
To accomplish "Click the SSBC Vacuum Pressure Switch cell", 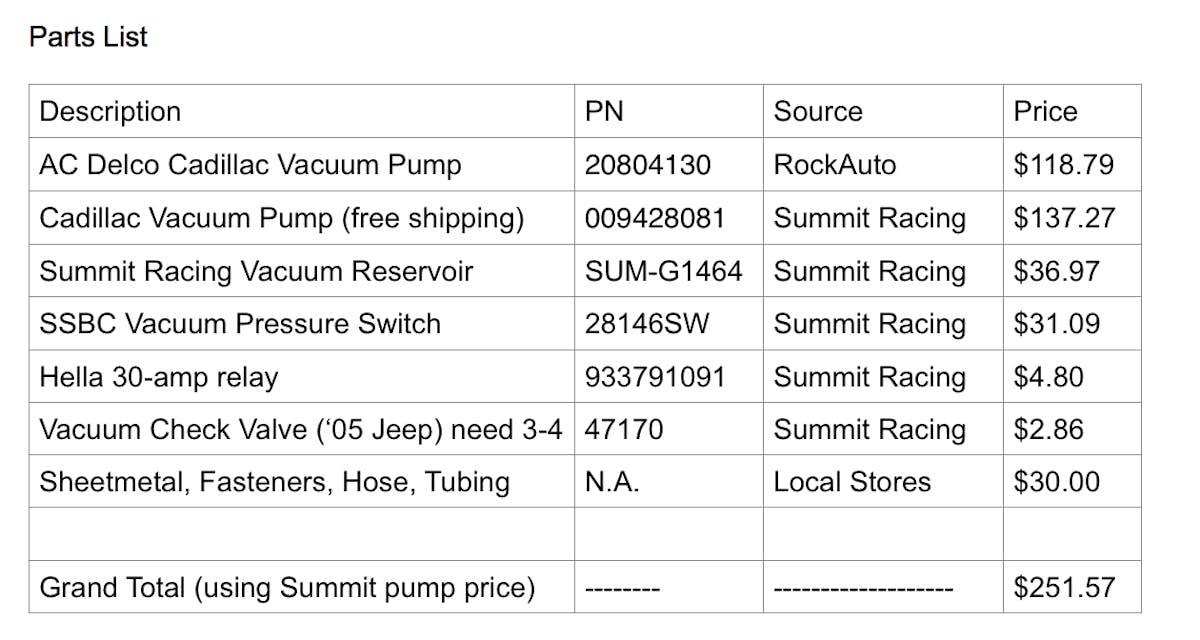I will [239, 324].
